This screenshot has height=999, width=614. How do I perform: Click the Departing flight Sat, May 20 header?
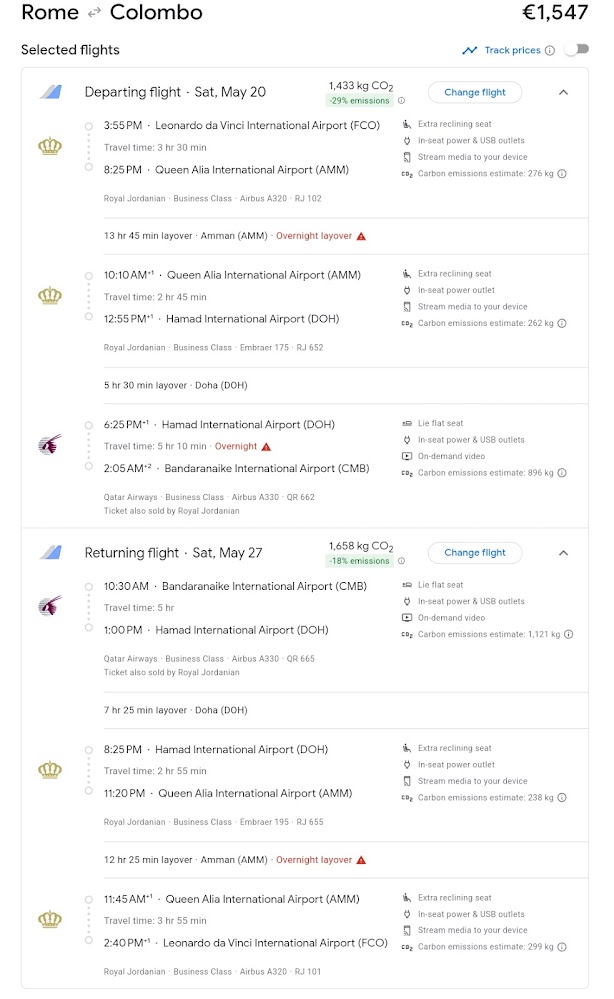tap(175, 92)
